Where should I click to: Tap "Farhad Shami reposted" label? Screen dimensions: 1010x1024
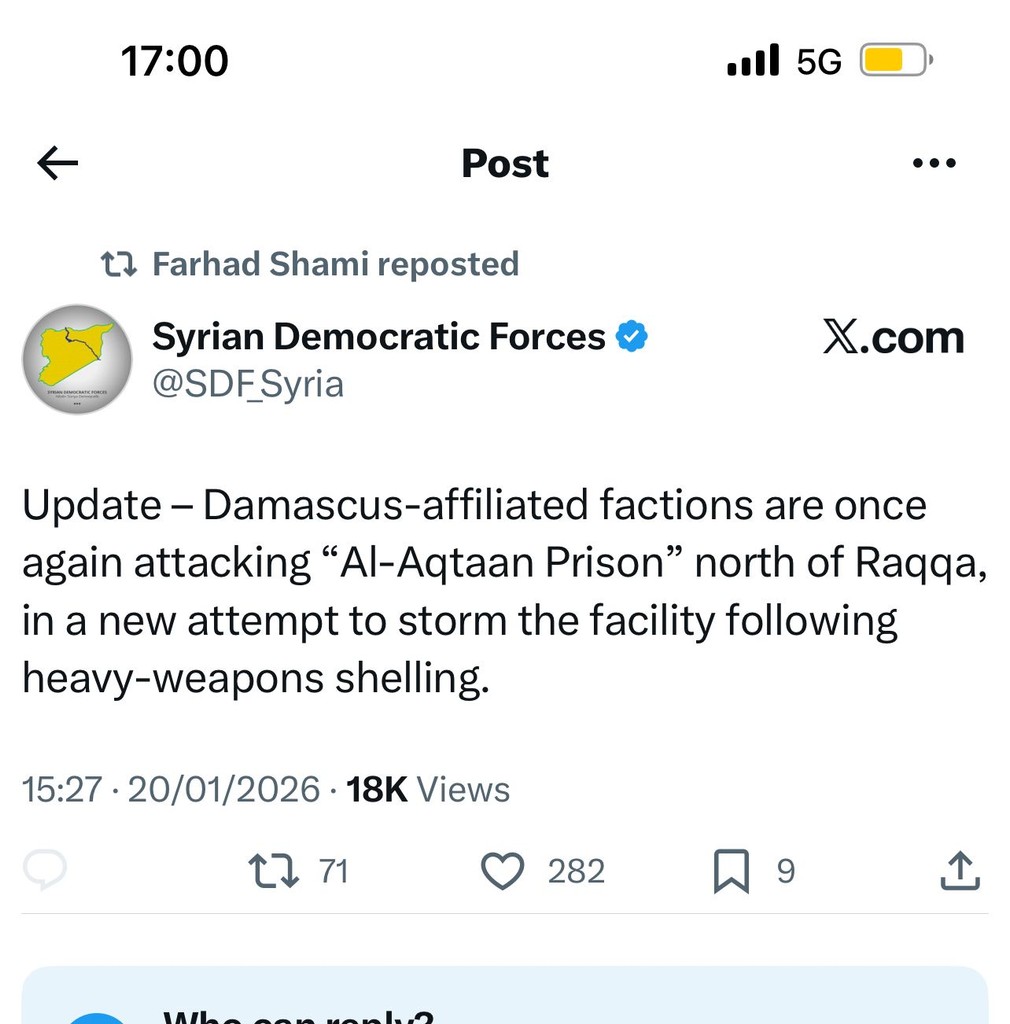tap(335, 264)
